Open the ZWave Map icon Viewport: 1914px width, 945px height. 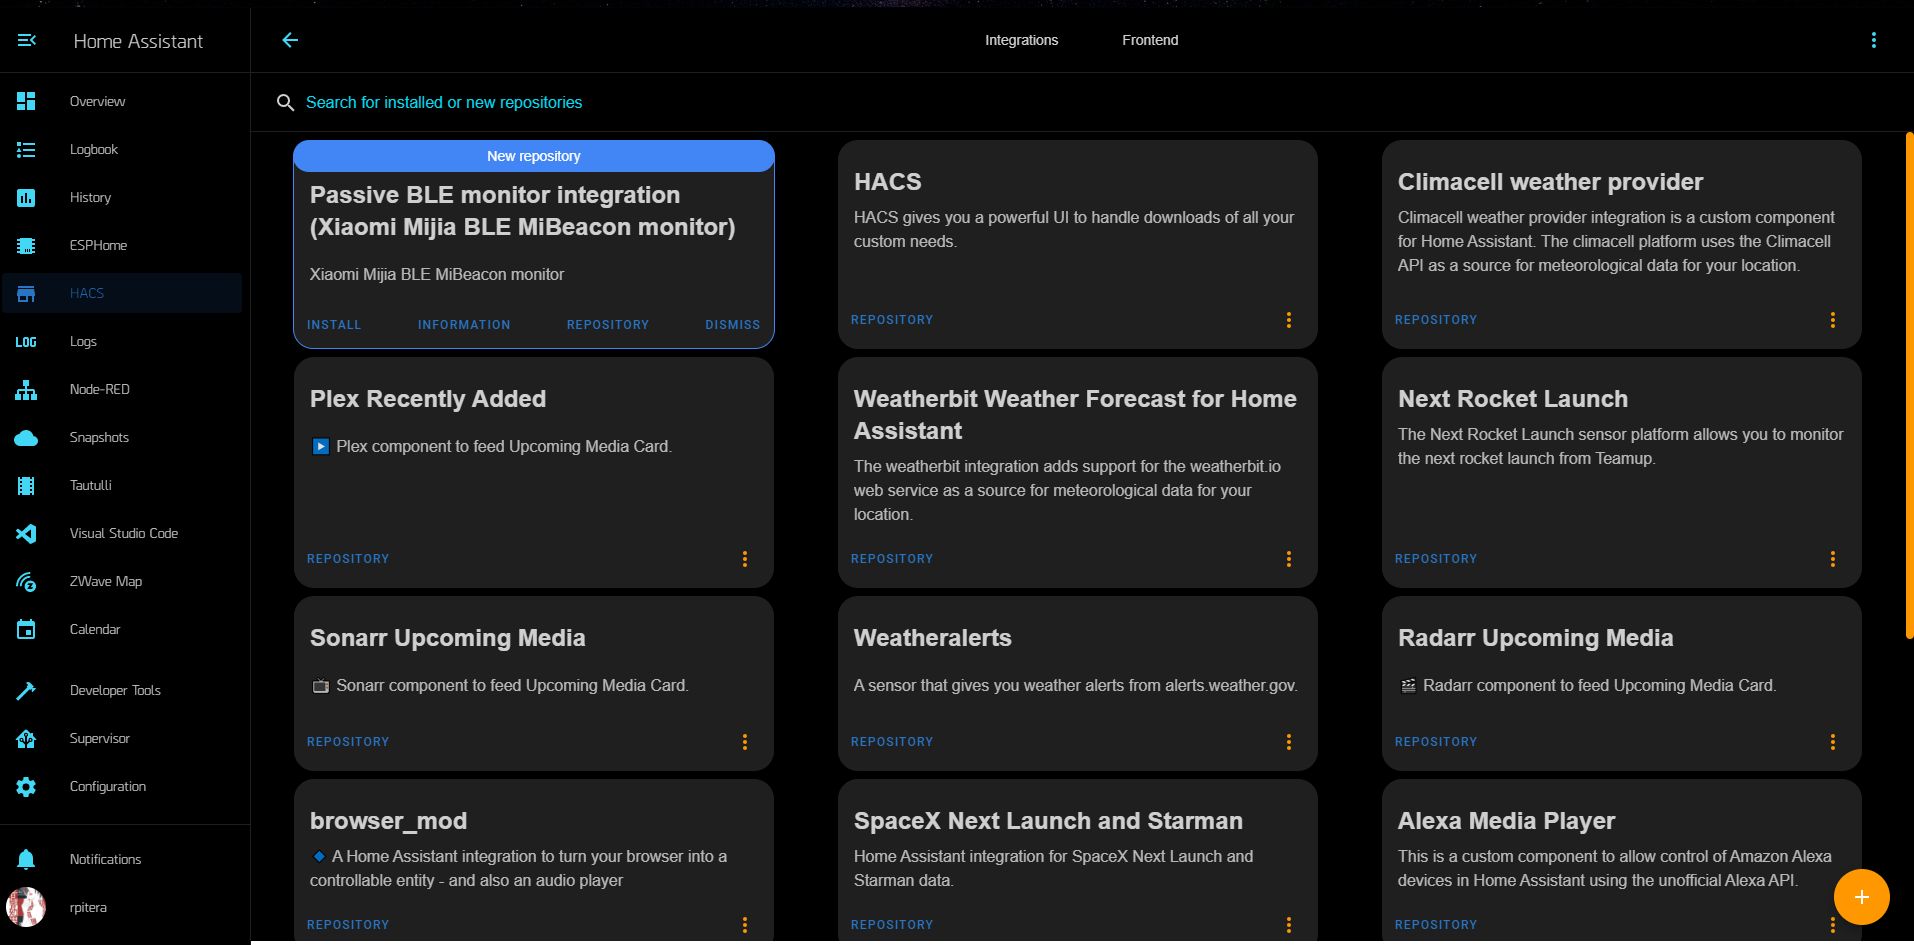click(26, 581)
